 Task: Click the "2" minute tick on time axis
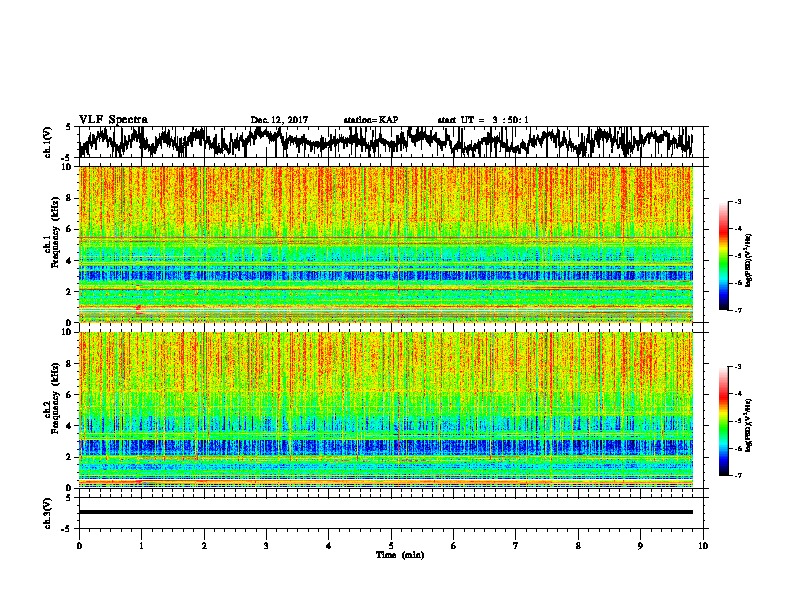tap(204, 546)
